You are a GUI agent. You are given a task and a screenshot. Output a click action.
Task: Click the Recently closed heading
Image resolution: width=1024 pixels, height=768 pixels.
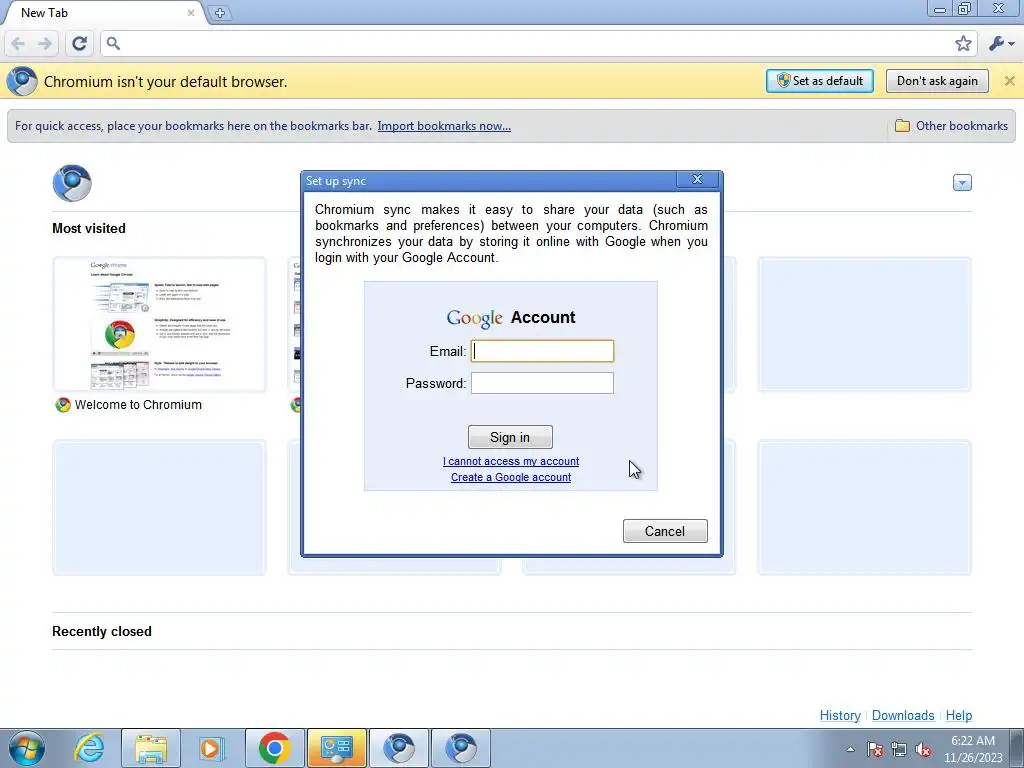pos(102,632)
